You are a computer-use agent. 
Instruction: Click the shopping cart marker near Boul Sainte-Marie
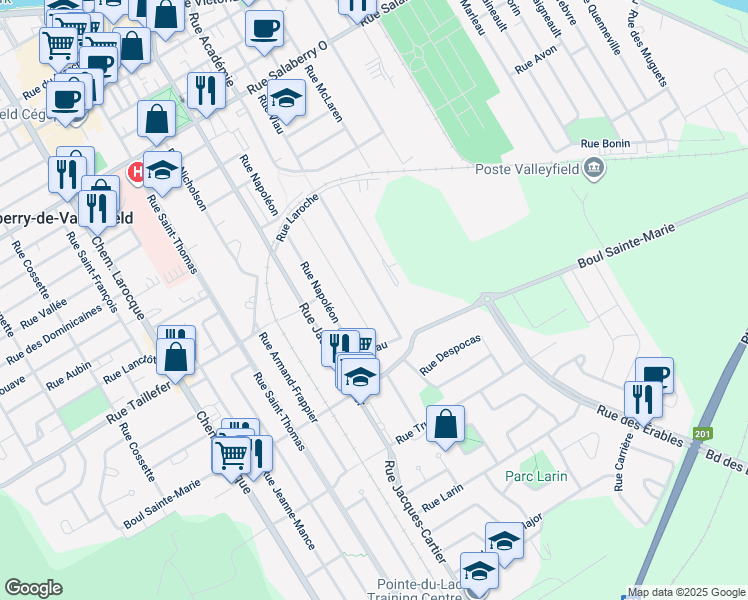click(x=231, y=456)
